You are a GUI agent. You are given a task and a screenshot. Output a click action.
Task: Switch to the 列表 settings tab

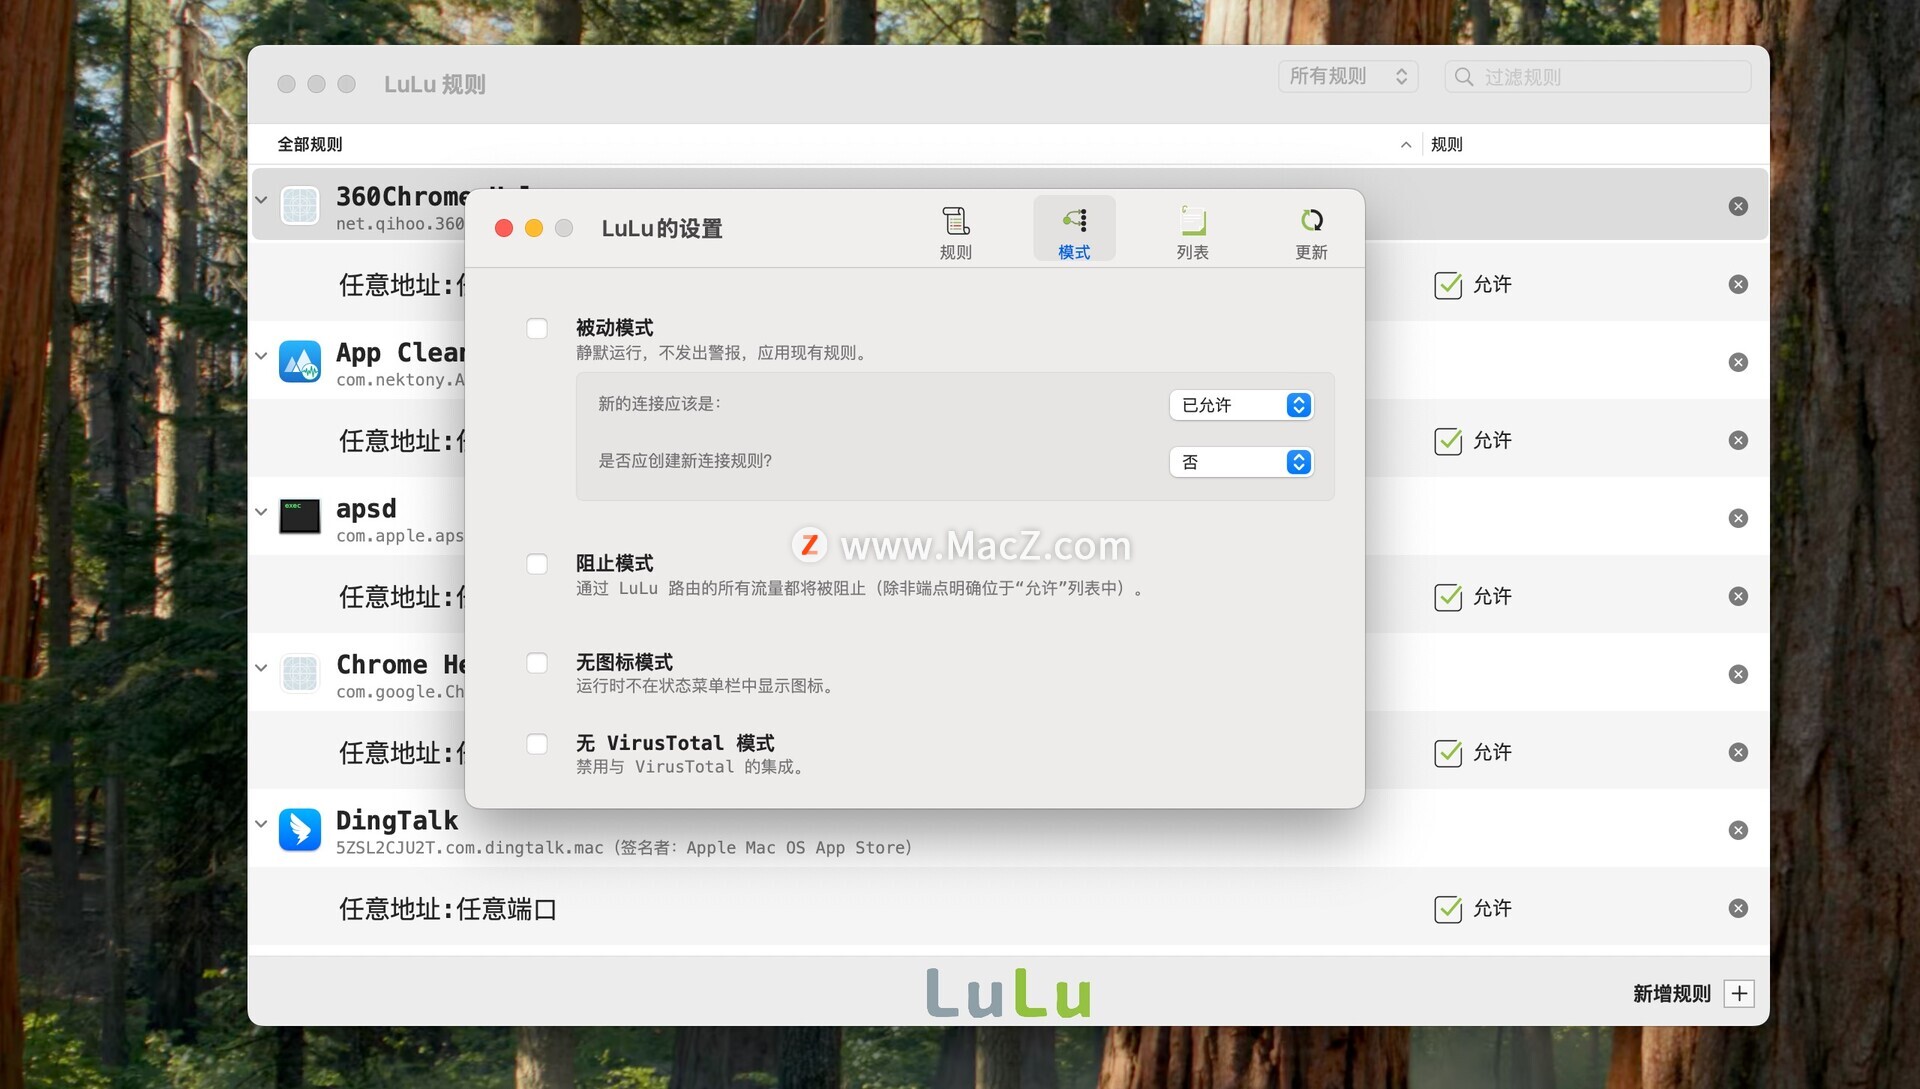pos(1192,231)
